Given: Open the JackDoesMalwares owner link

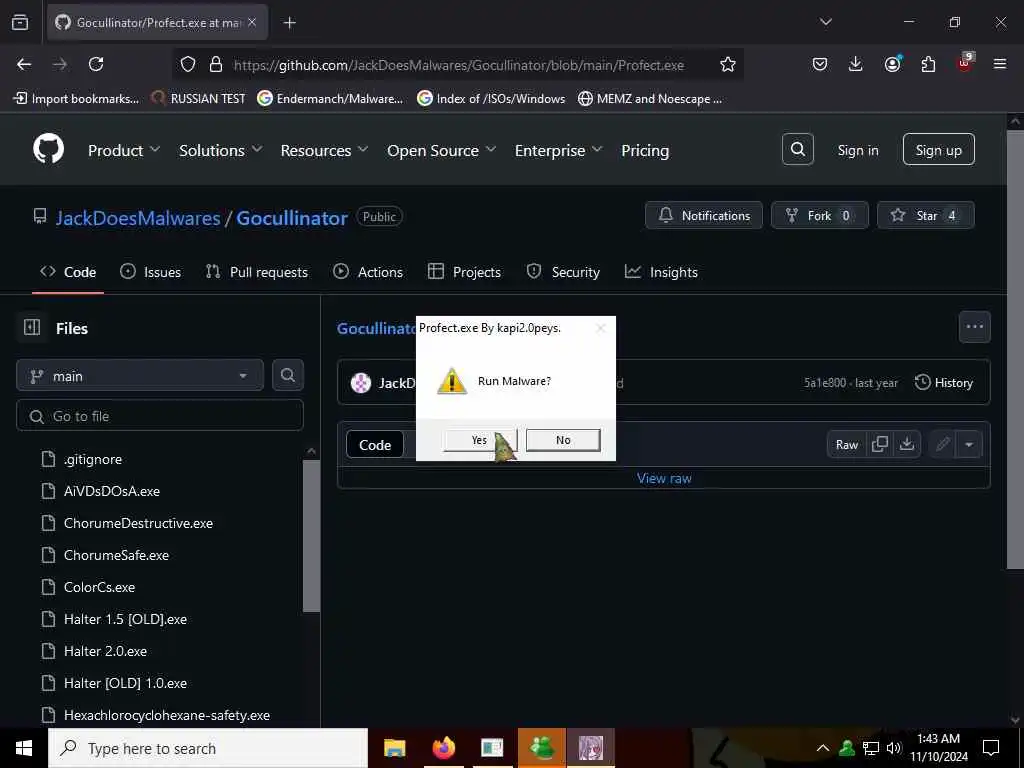Looking at the screenshot, I should [138, 217].
